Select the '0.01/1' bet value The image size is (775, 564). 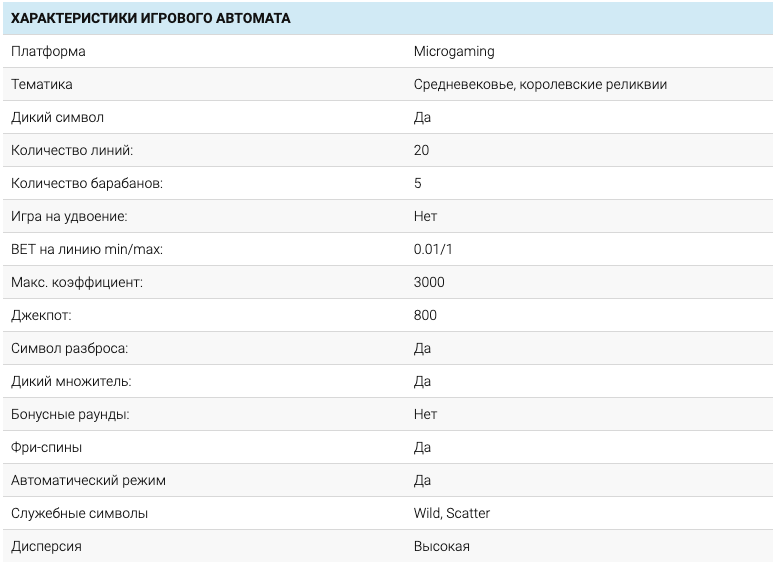click(433, 249)
